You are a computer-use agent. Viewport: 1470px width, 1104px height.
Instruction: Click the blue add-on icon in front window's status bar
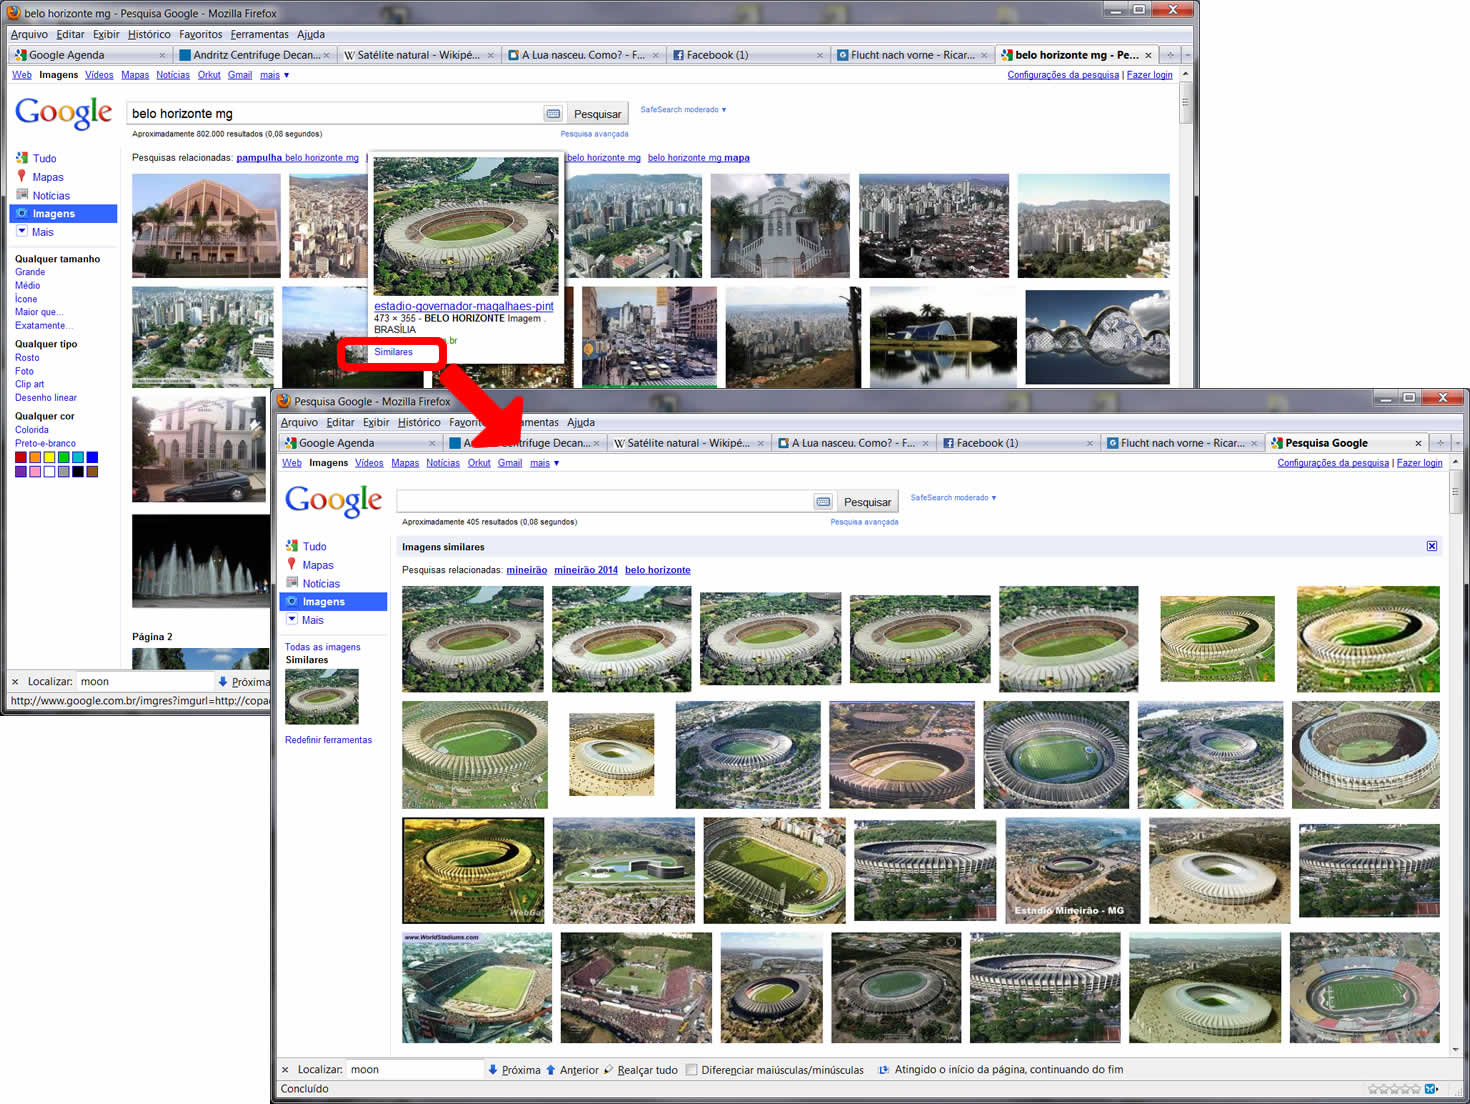point(1431,1089)
